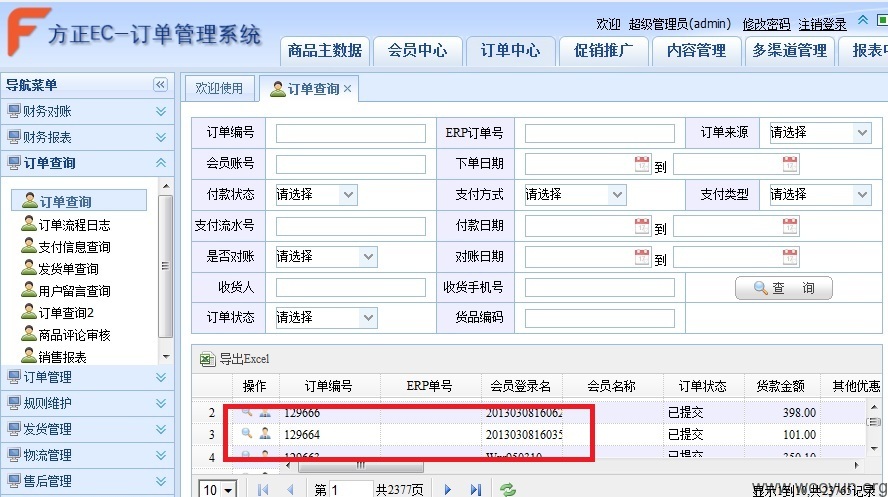Go to last page of results
The image size is (888, 497).
coord(476,490)
